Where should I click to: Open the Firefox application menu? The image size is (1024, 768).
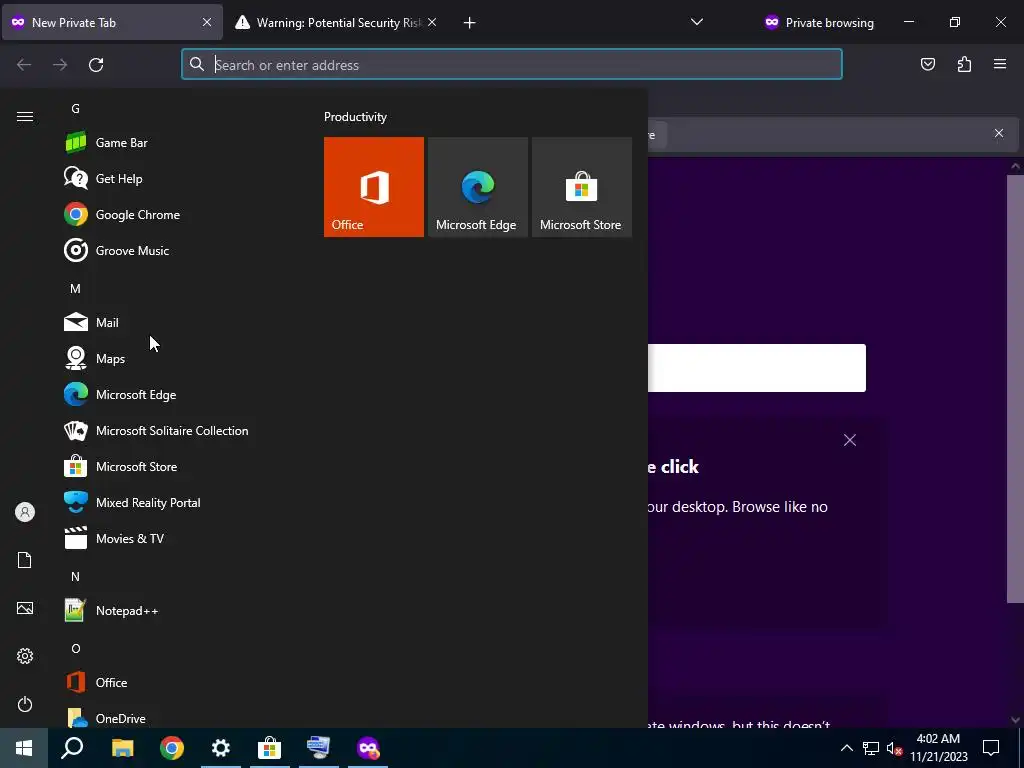coord(1000,64)
